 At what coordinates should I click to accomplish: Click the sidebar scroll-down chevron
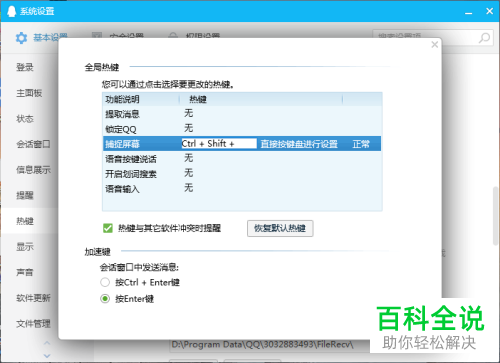[x=47, y=355]
